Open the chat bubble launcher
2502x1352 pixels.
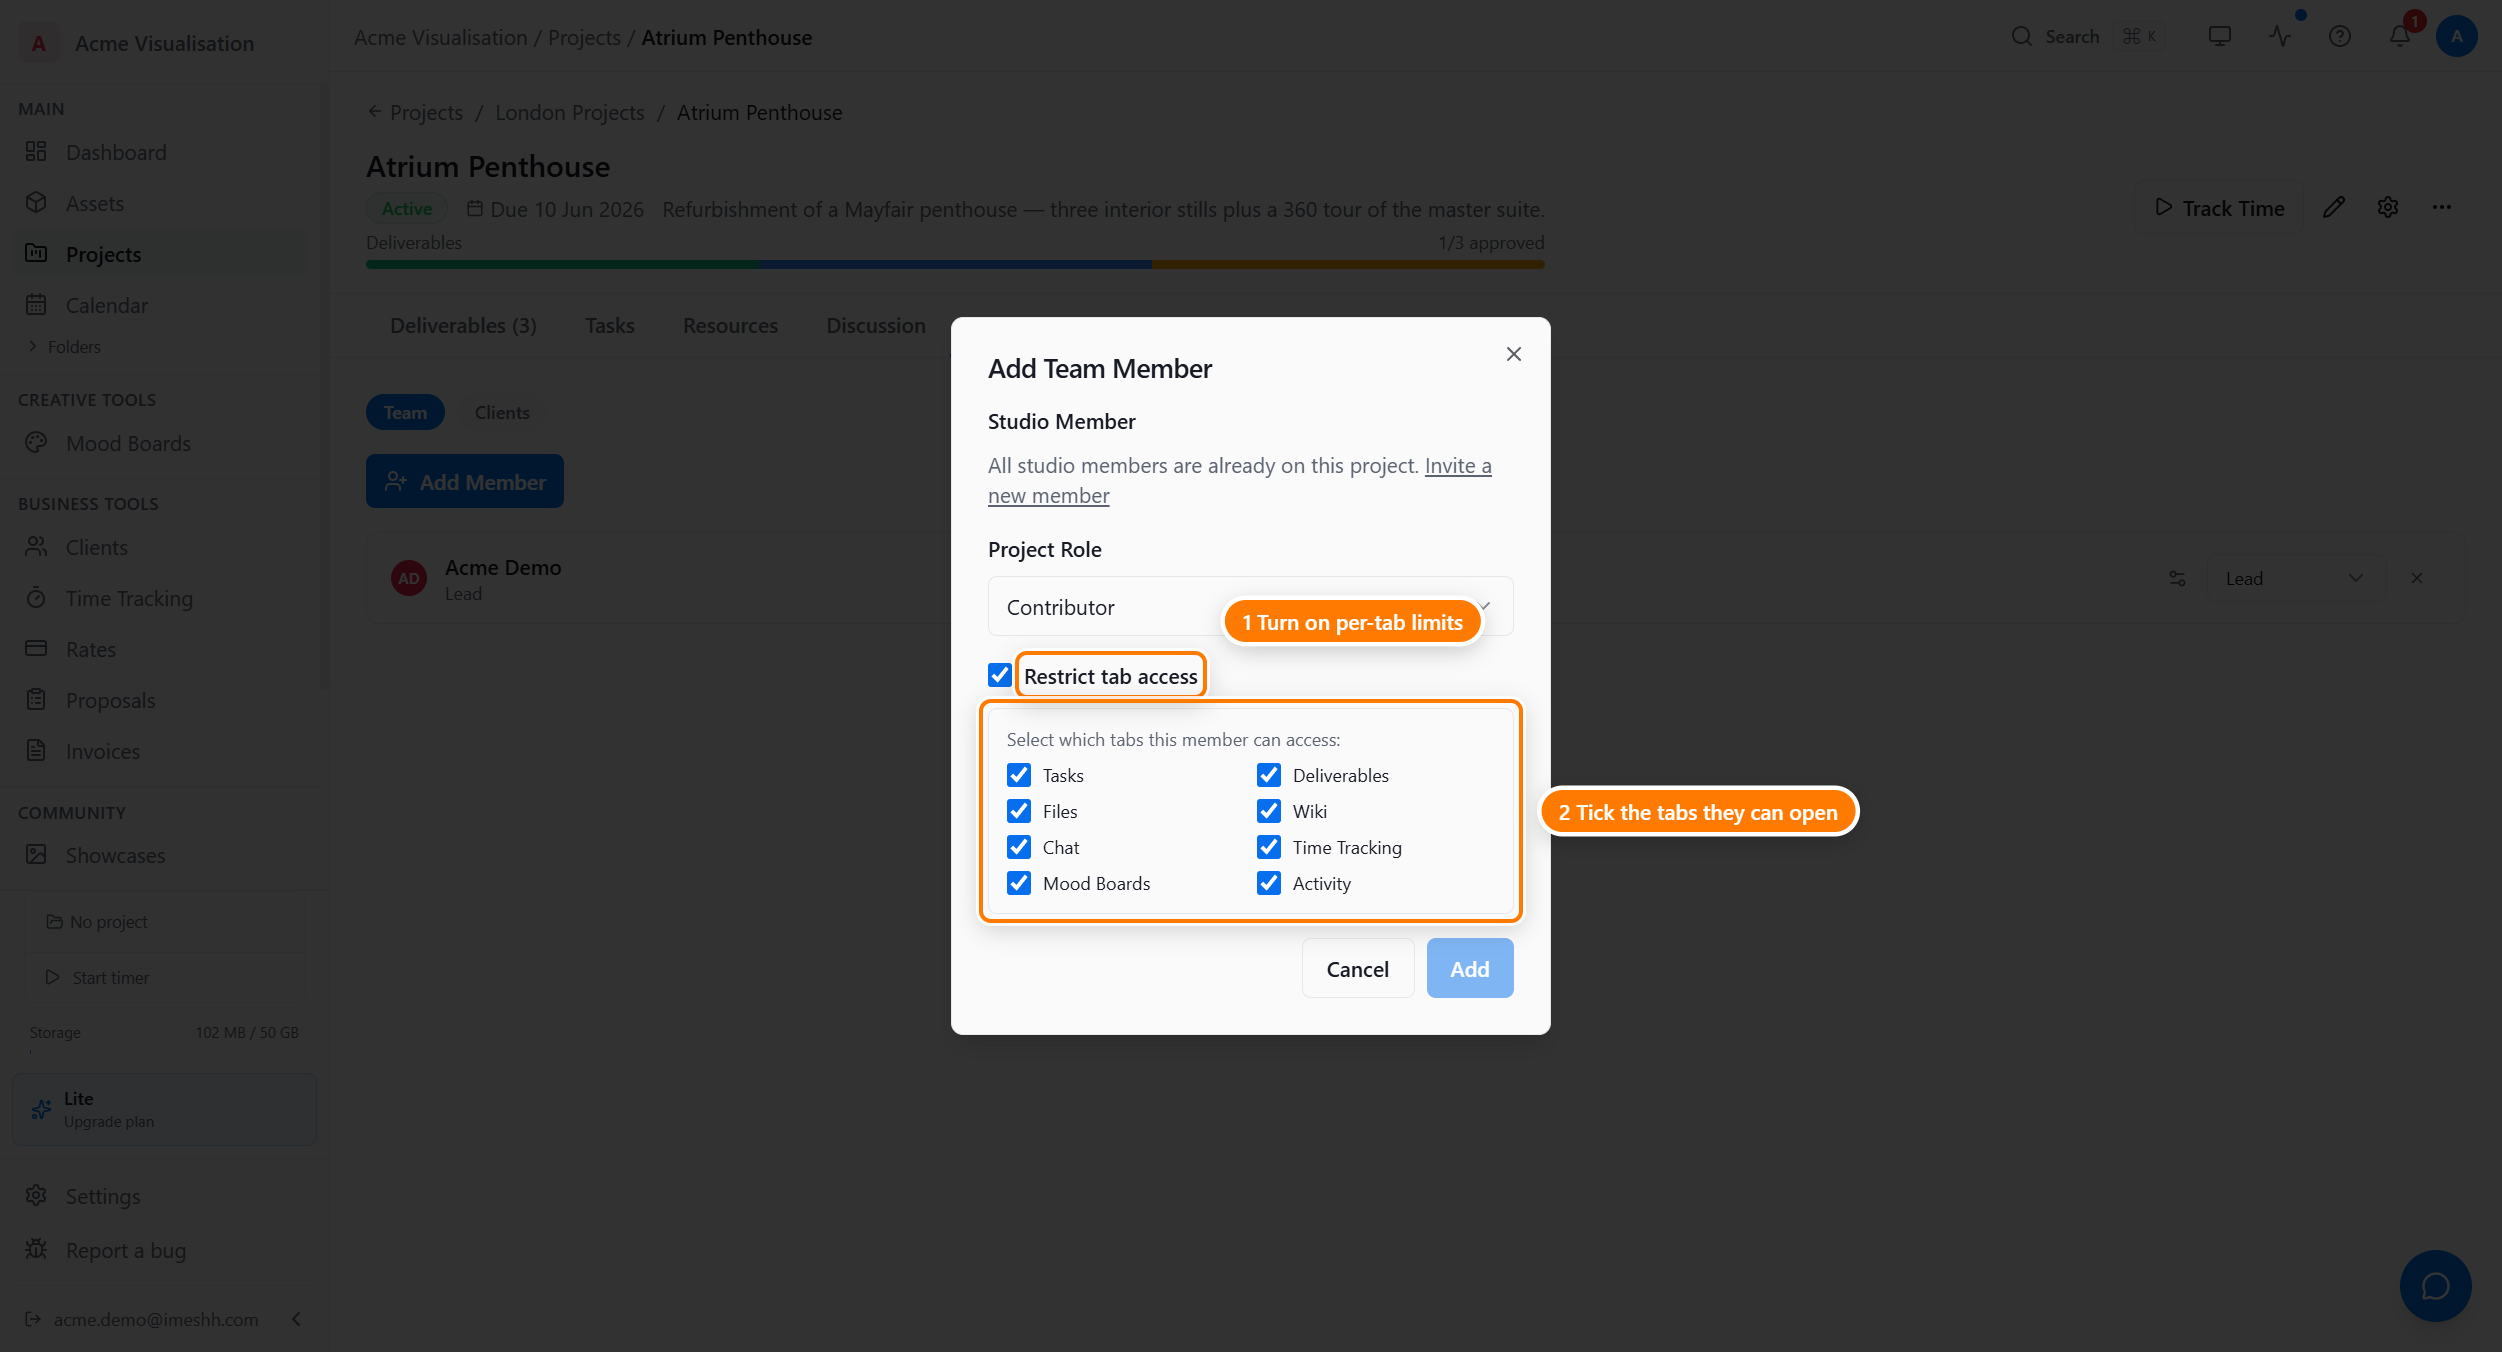[2435, 1285]
